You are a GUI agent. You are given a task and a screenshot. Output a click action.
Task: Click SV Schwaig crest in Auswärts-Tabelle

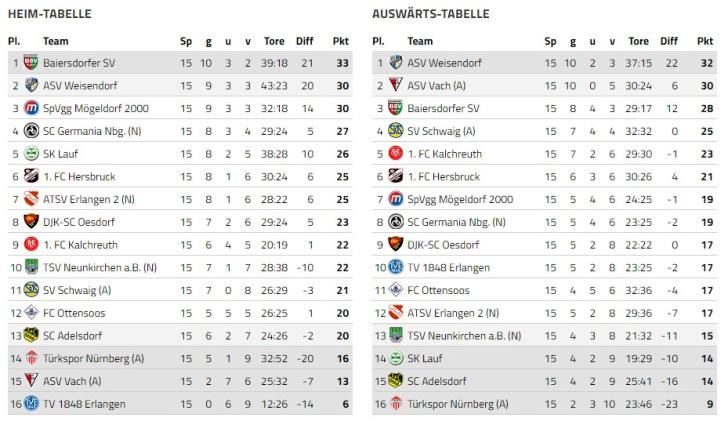395,131
